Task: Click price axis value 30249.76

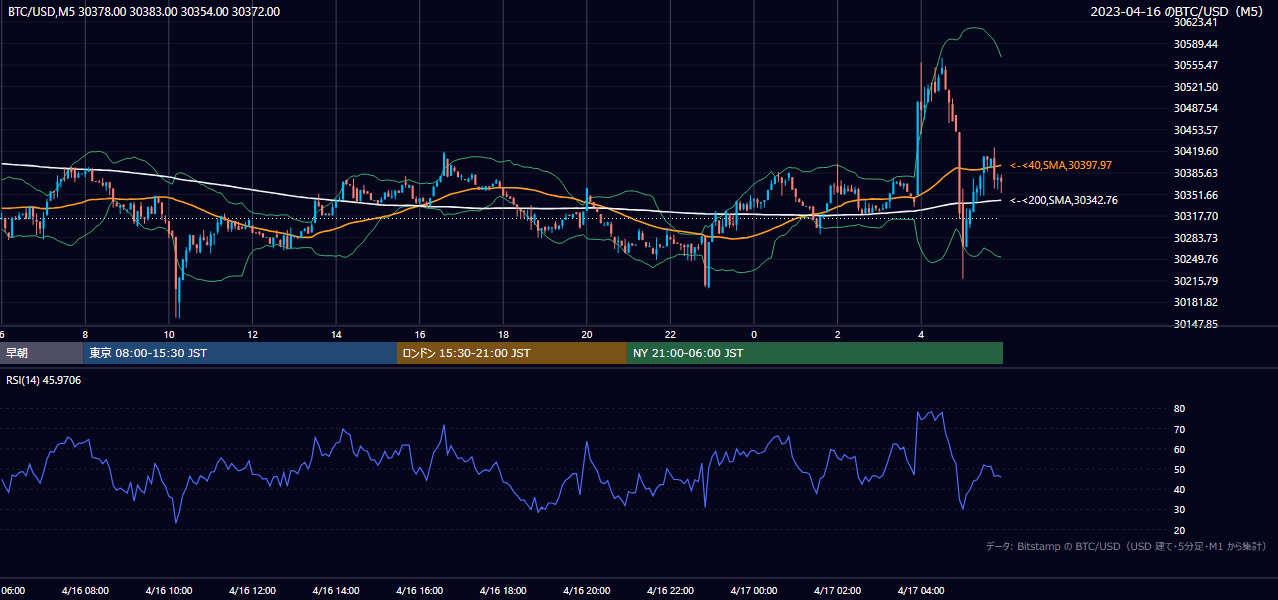Action: [x=1196, y=259]
